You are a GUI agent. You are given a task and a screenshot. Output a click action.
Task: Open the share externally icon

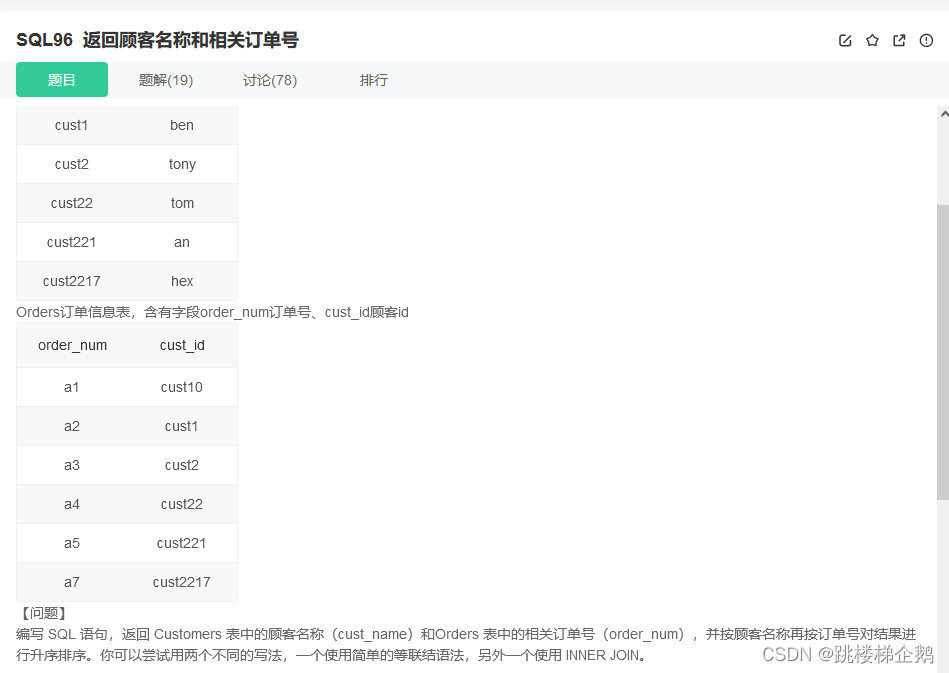pyautogui.click(x=899, y=40)
